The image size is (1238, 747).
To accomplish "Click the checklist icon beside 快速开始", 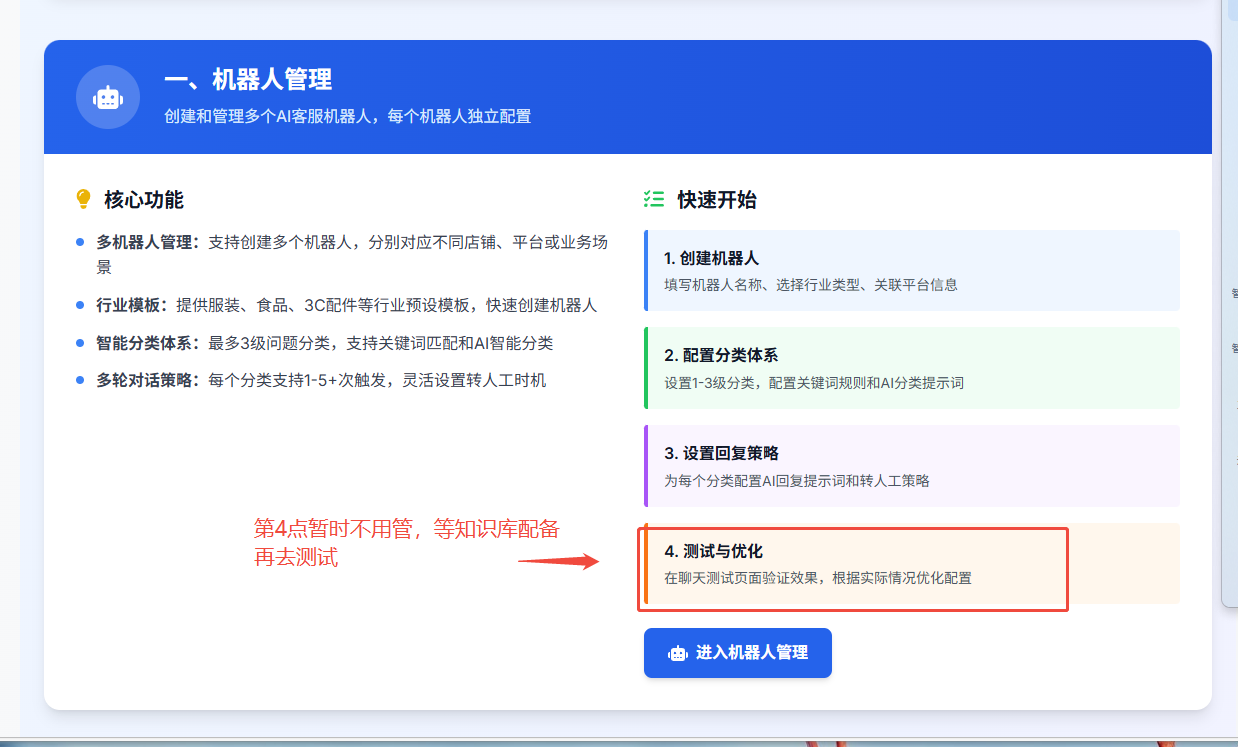I will click(654, 200).
